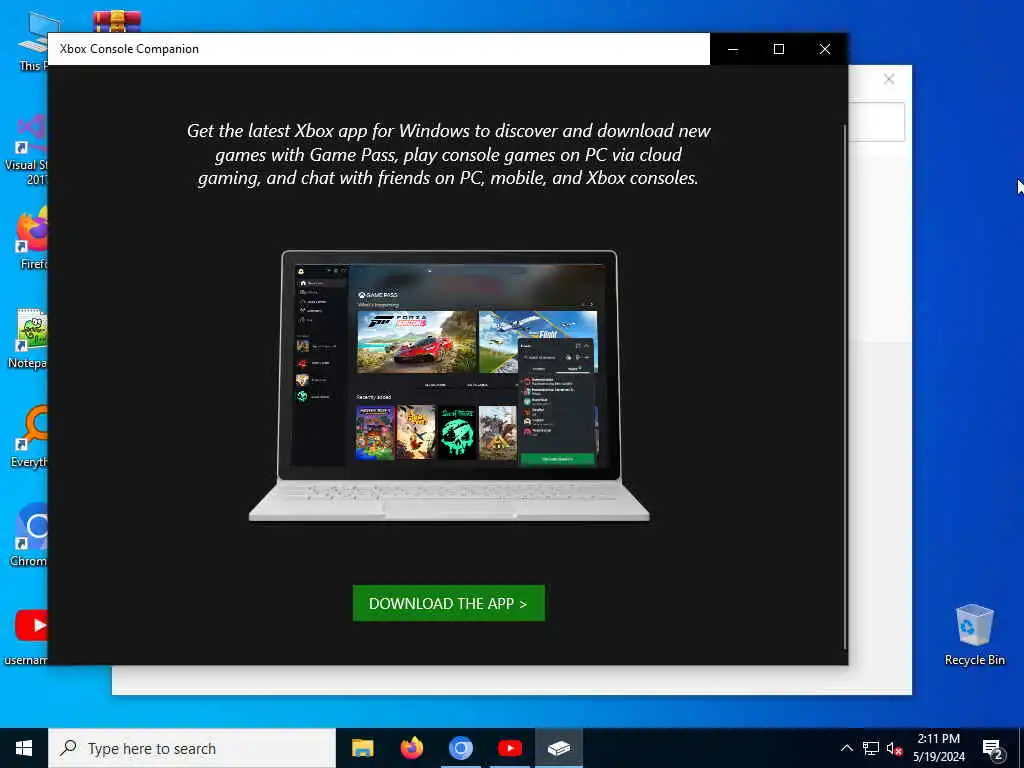Select the Firefox desktop shortcut

coord(33,238)
